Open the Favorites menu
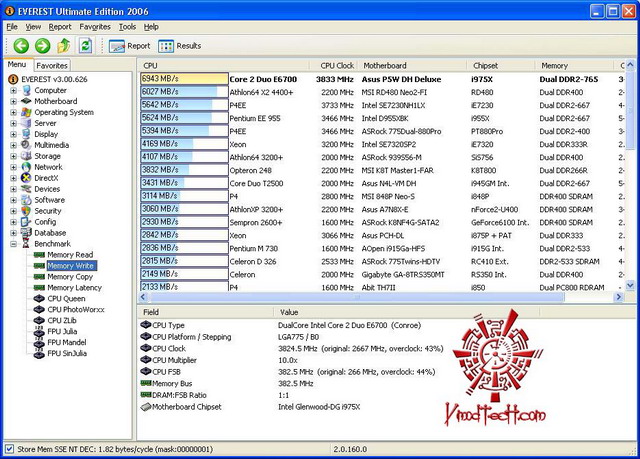The width and height of the screenshot is (640, 459). (x=95, y=27)
